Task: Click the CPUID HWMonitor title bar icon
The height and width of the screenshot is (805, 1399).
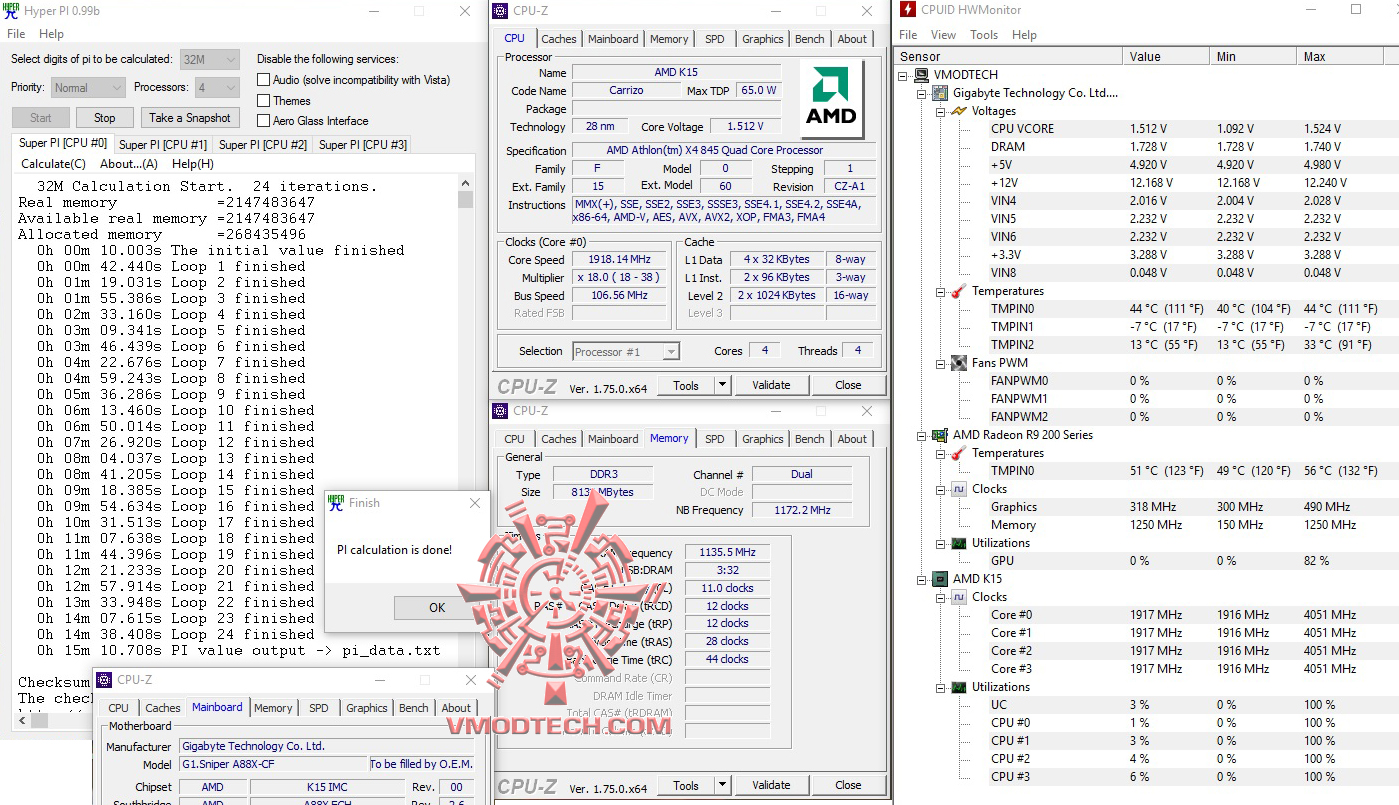Action: pyautogui.click(x=907, y=10)
